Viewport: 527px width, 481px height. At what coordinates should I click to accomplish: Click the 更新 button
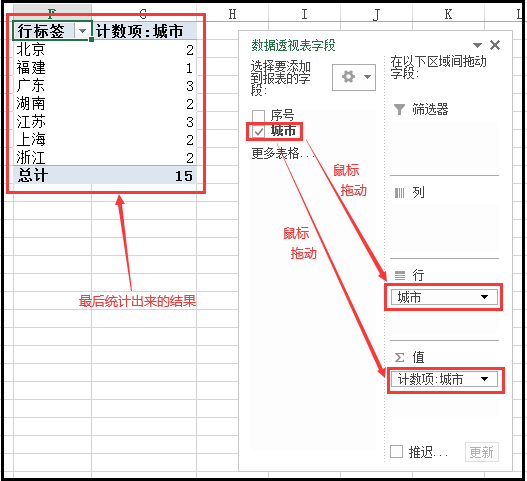click(482, 452)
